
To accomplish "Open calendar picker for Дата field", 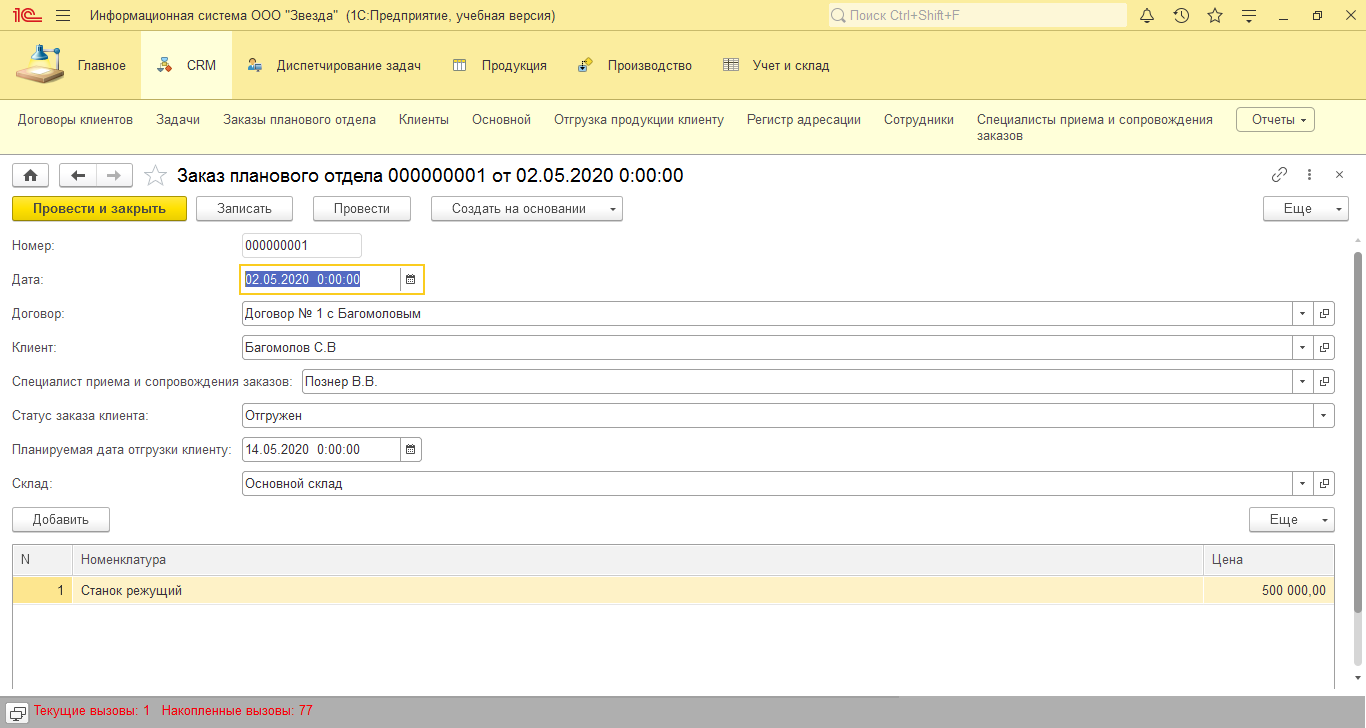I will [410, 280].
